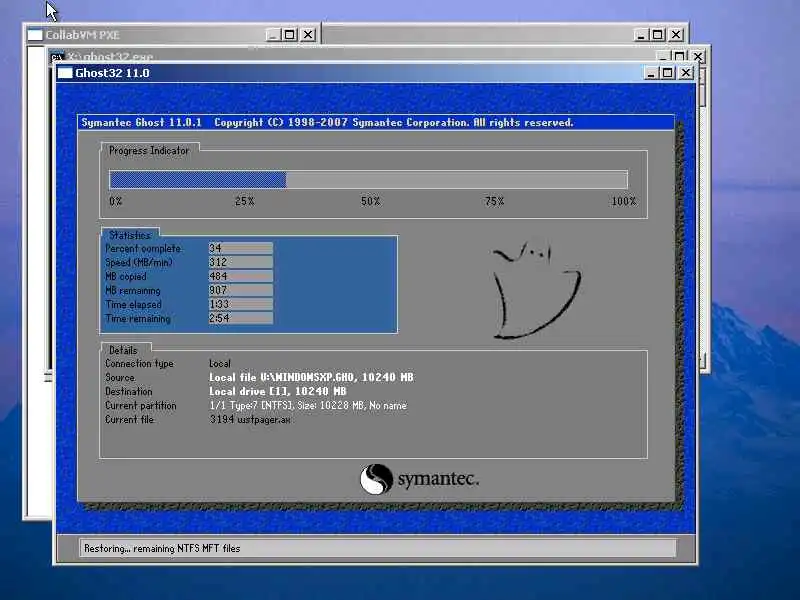Click the Ghost32 11.0 title text
This screenshot has height=600, width=800.
click(112, 73)
